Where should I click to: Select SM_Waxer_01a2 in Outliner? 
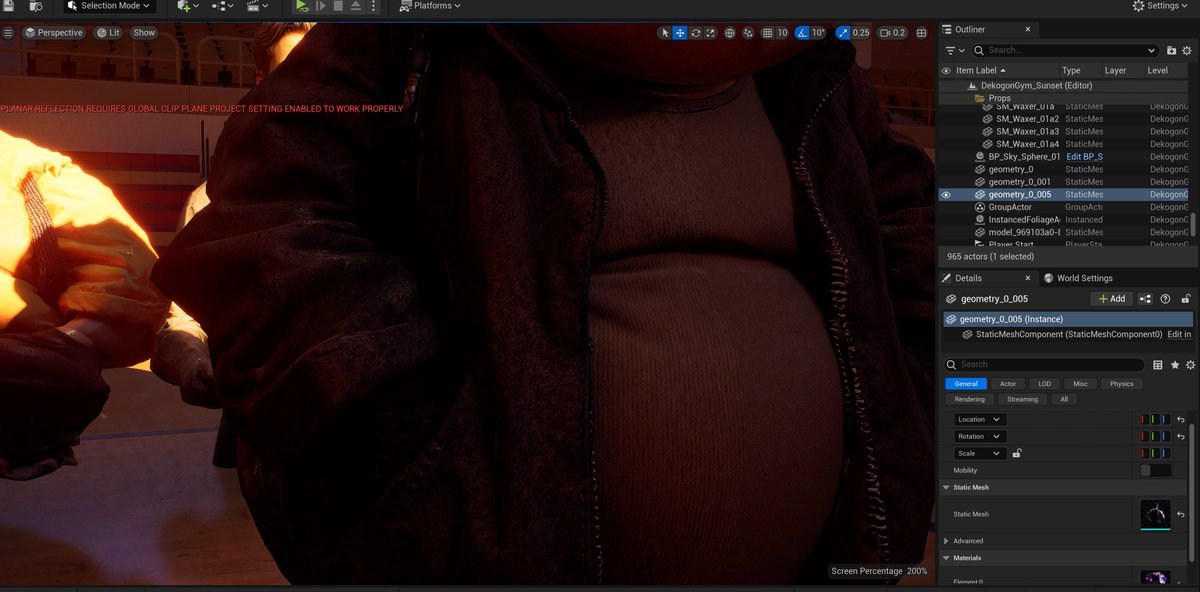1027,119
